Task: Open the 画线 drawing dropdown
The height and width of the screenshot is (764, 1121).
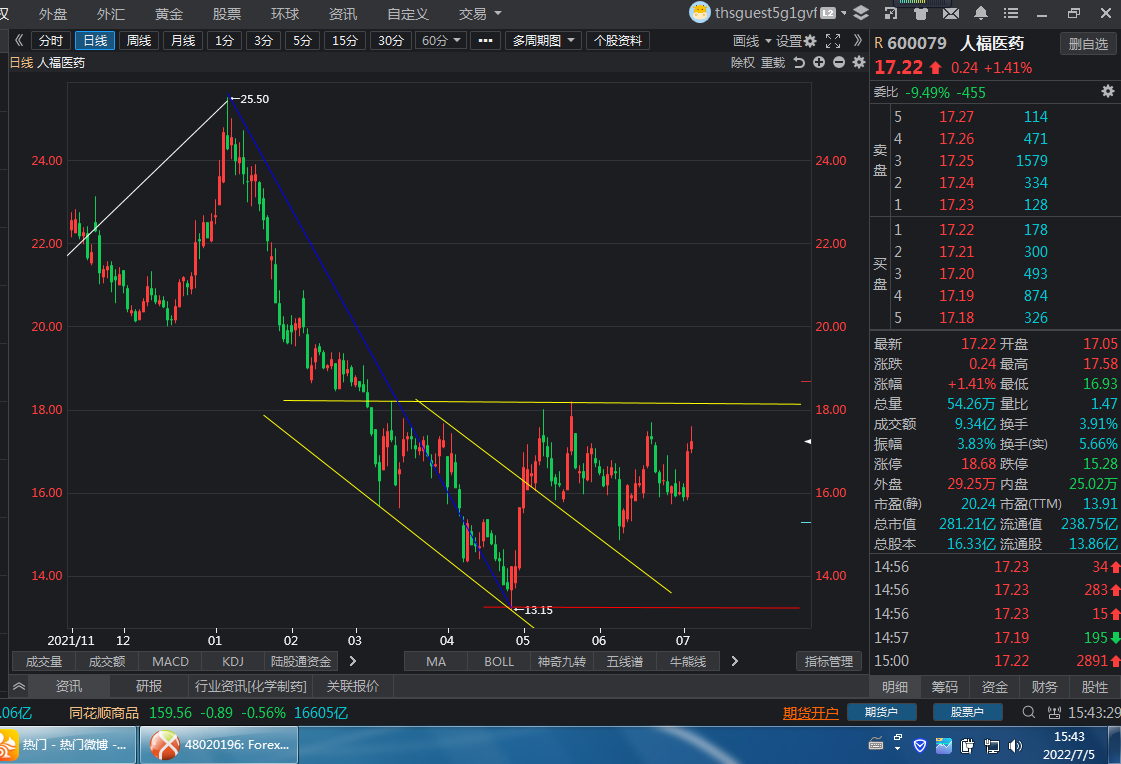Action: [752, 41]
